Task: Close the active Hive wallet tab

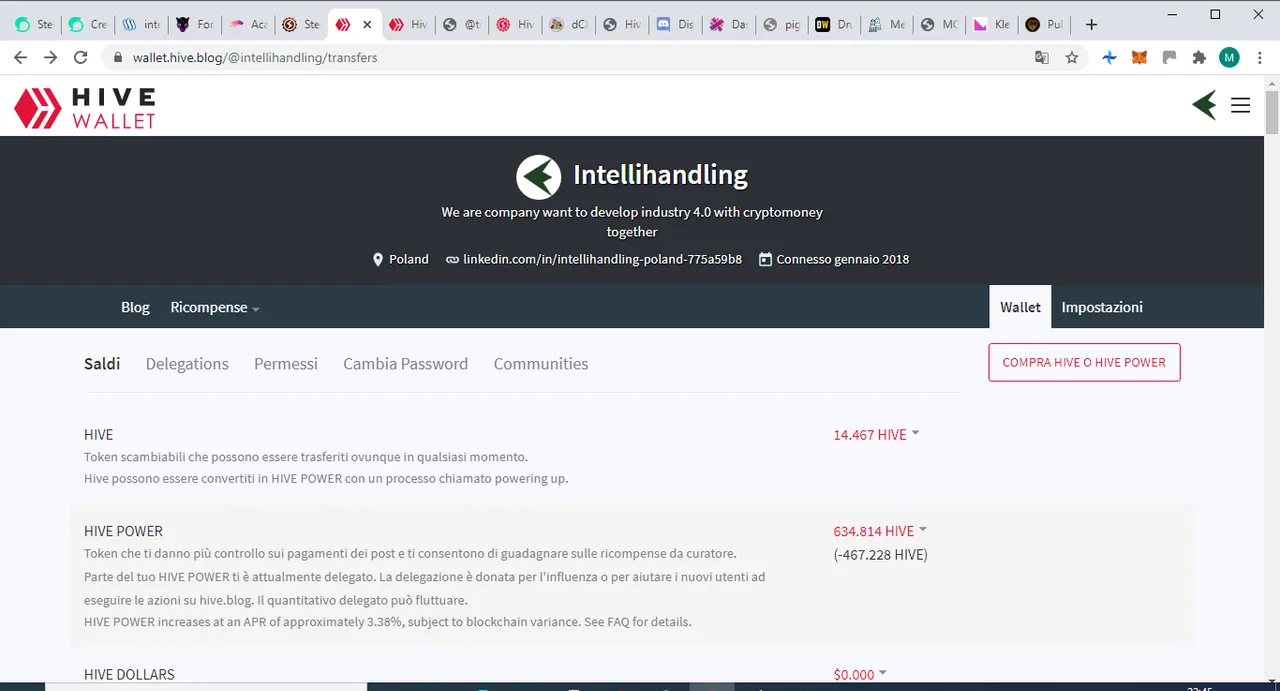Action: [x=367, y=24]
